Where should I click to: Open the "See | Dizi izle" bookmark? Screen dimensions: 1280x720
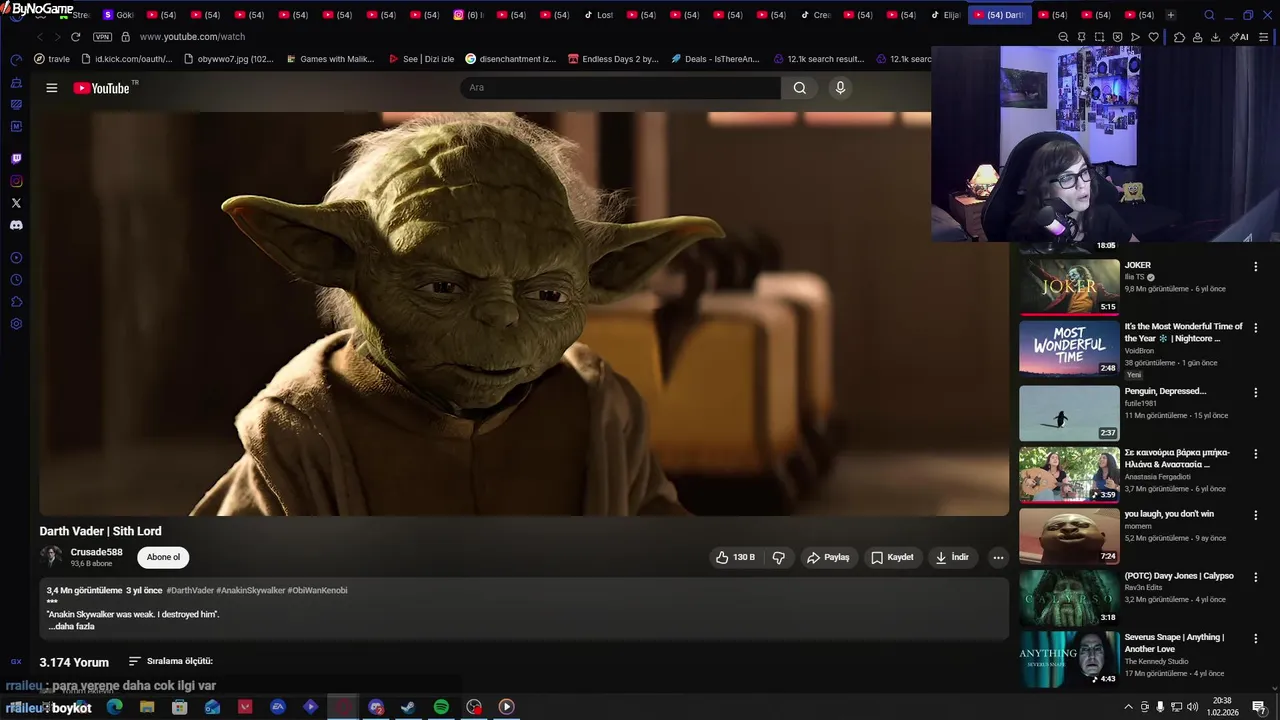(421, 59)
